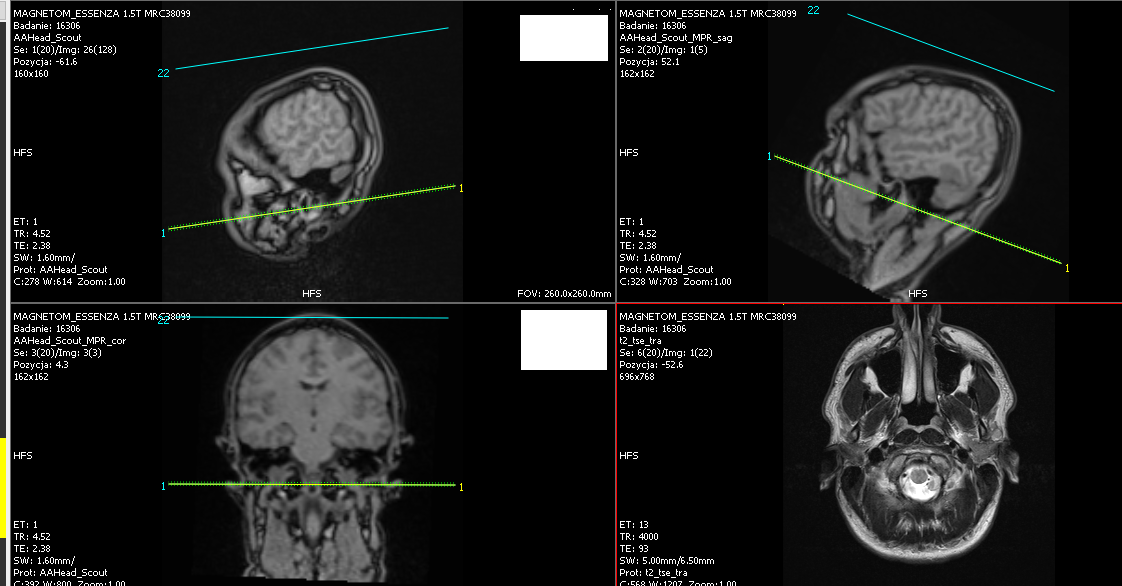The width and height of the screenshot is (1122, 586).
Task: Click the 'Se: 3(20)/Img: 3(3)' label
Action: 57,352
